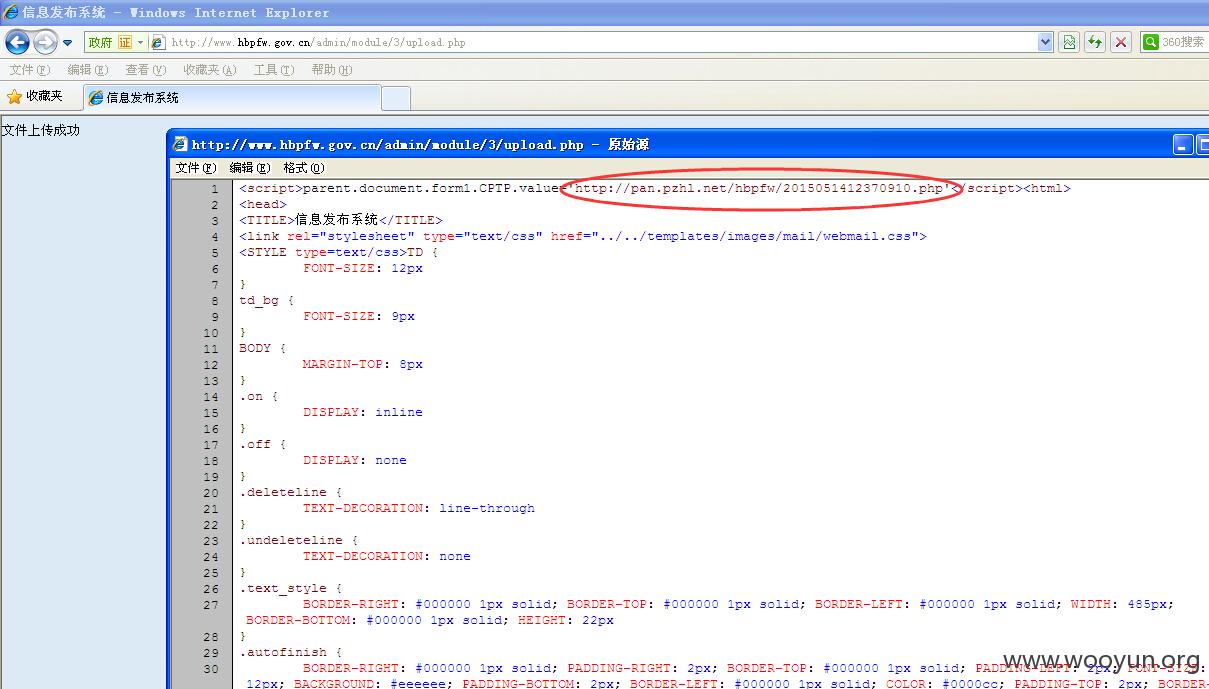This screenshot has width=1209, height=689.
Task: Click the page icon beside the address URL
Action: [x=158, y=43]
